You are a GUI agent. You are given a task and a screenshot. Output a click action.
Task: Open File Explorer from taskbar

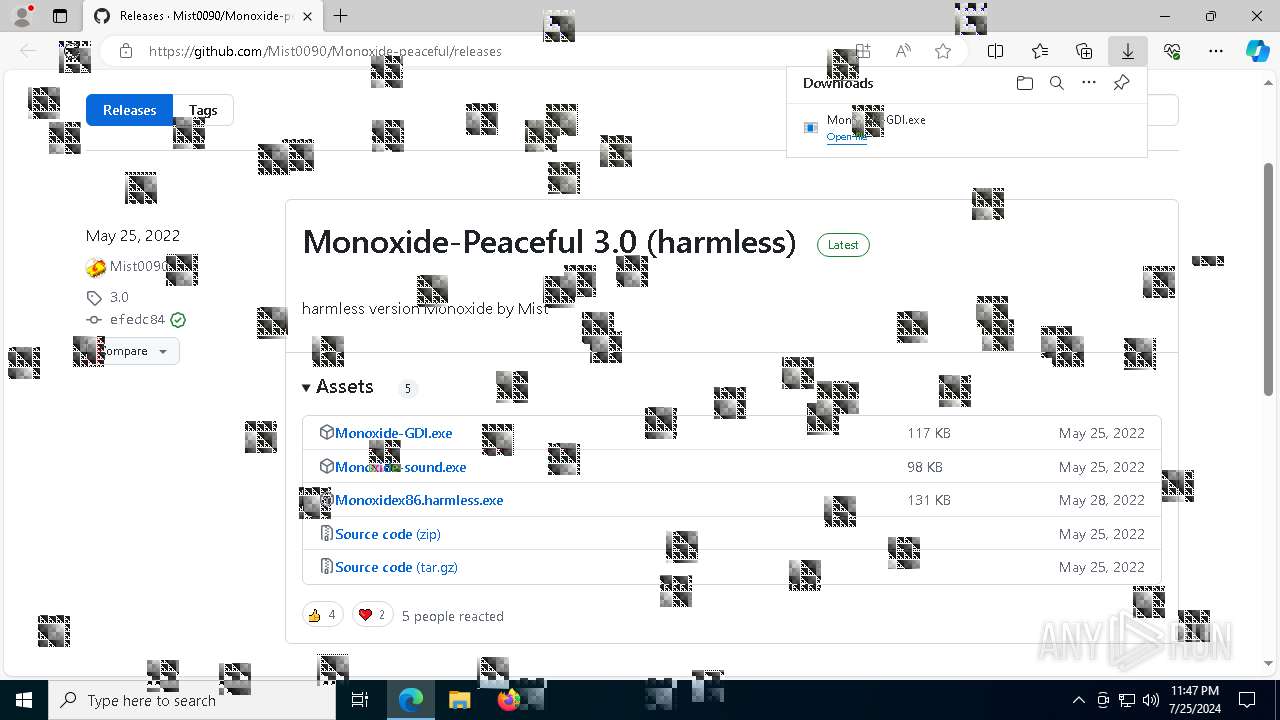pyautogui.click(x=459, y=700)
